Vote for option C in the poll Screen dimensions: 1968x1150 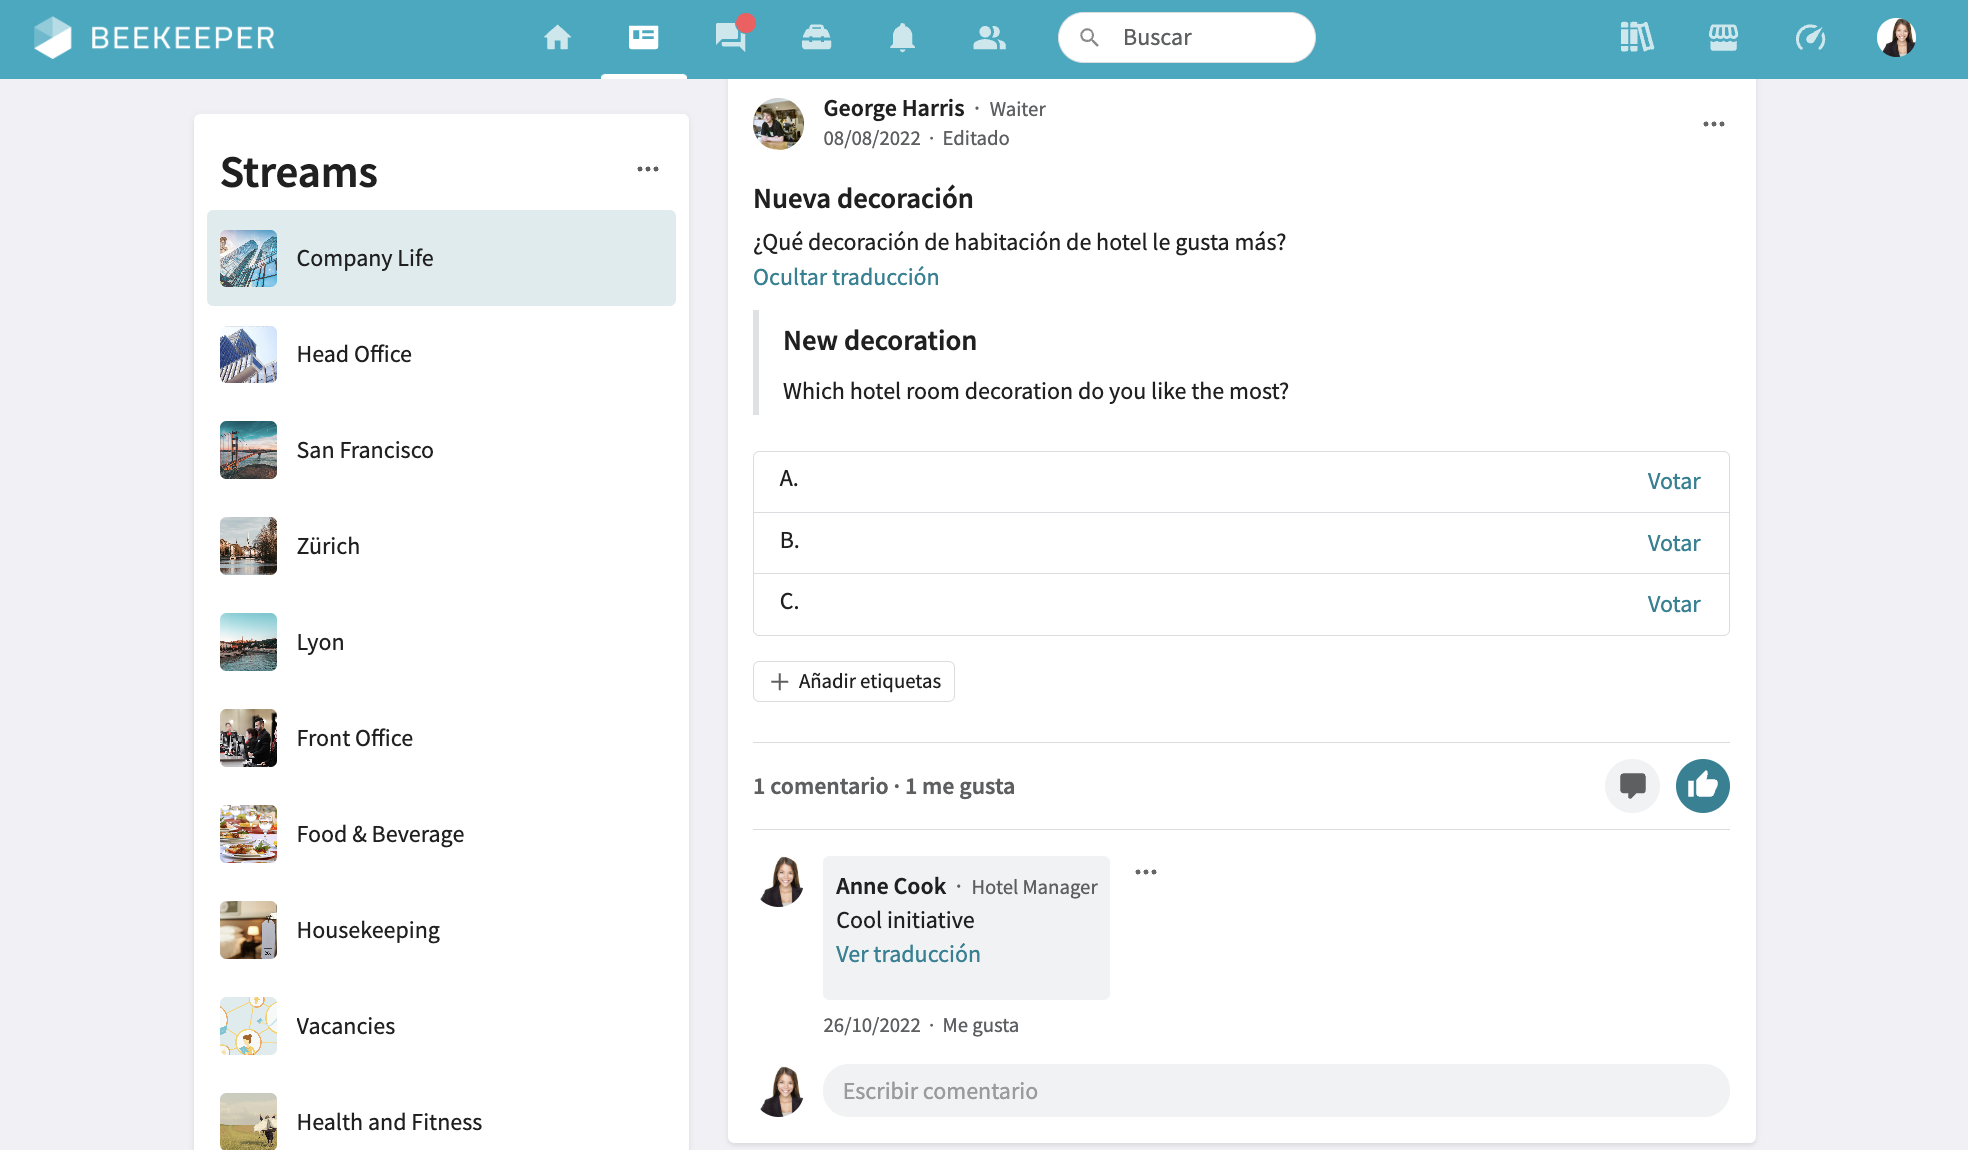tap(1673, 605)
